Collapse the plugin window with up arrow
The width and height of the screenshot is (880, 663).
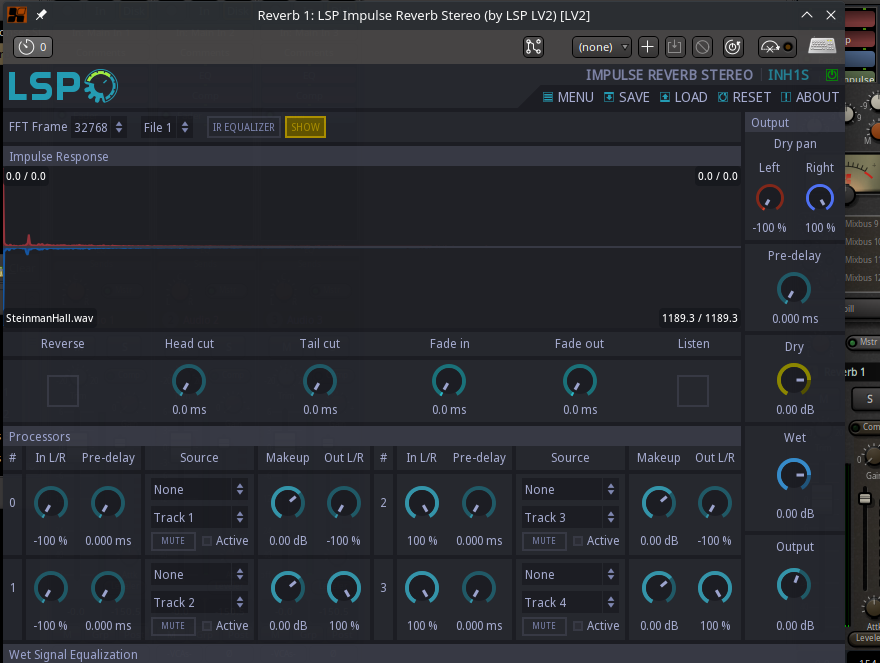pos(806,15)
